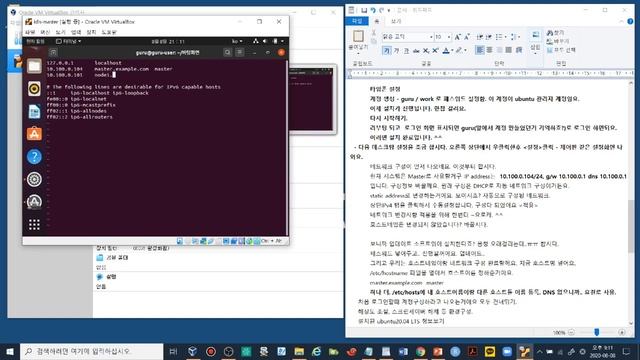This screenshot has height=360, width=640.
Task: Open paragraph settings icon in WordPad
Action: pyautogui.click(x=519, y=50)
